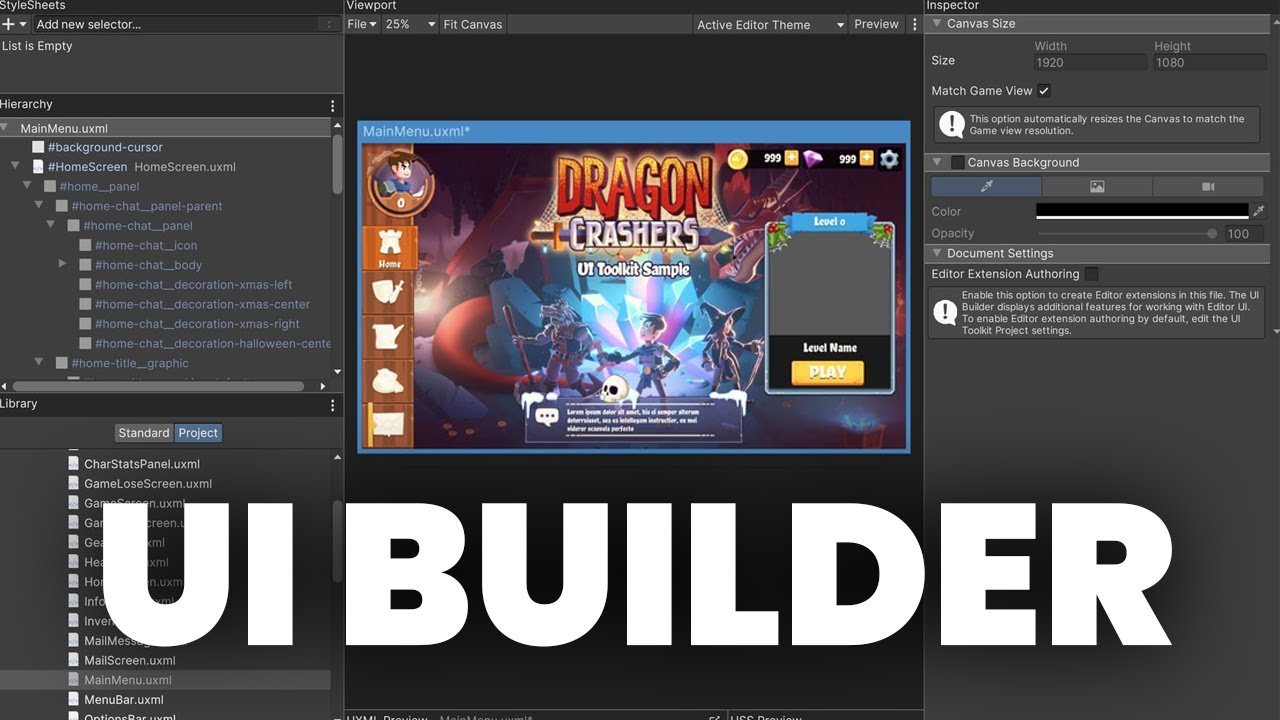Open the 25% zoom dropdown

click(410, 25)
